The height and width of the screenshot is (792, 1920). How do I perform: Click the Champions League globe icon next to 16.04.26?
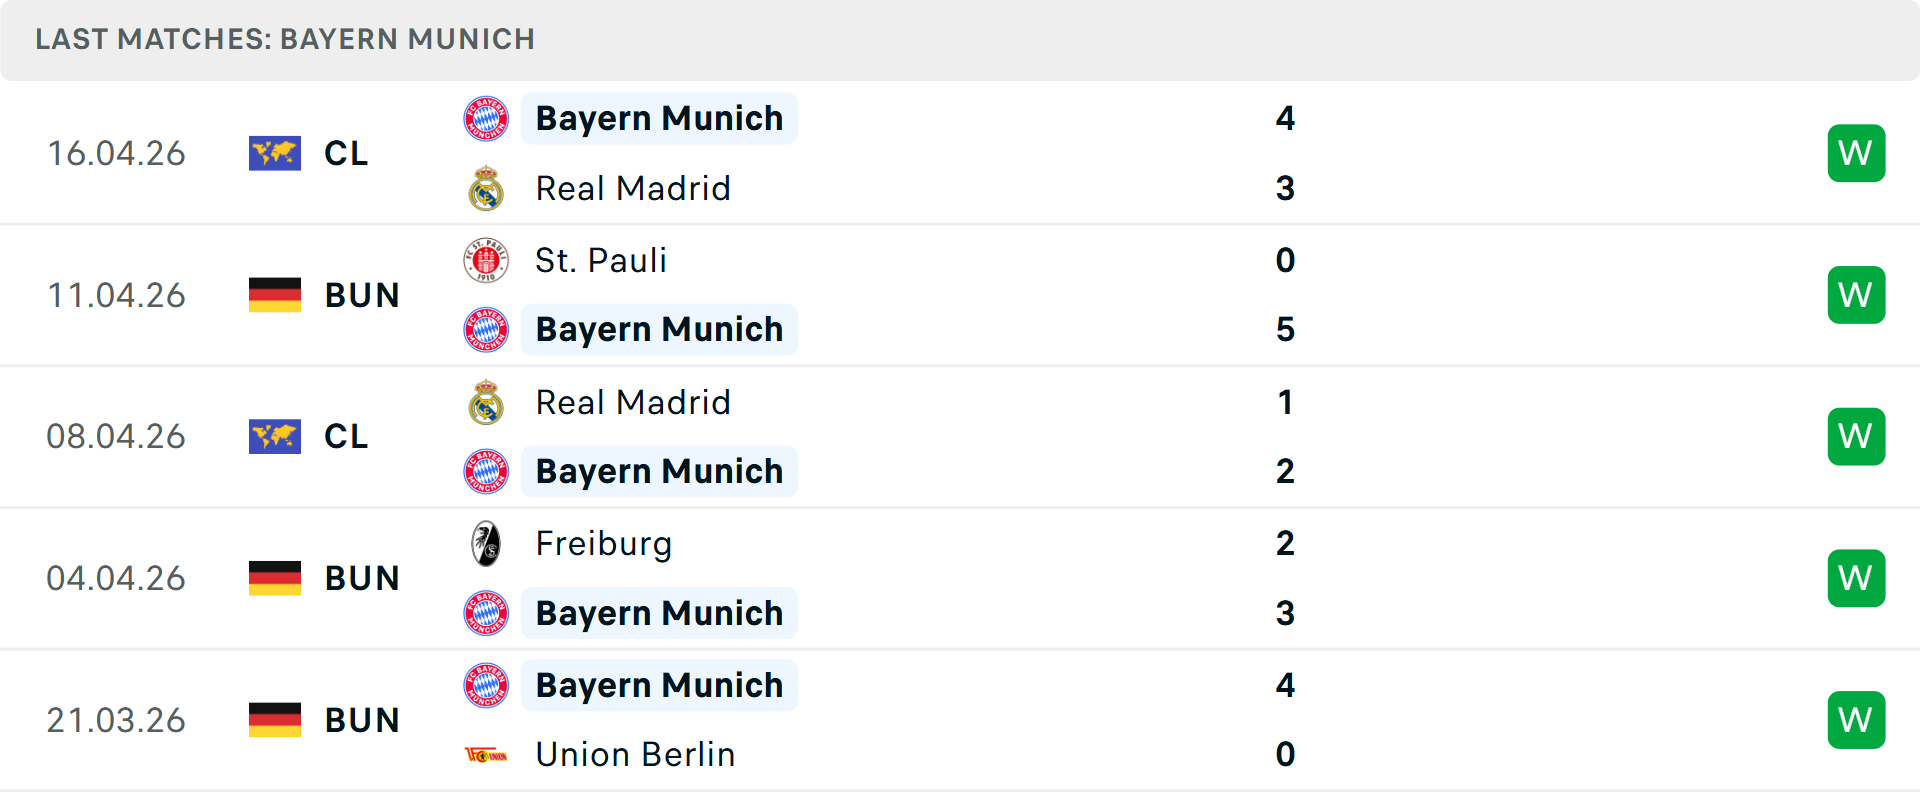click(275, 153)
